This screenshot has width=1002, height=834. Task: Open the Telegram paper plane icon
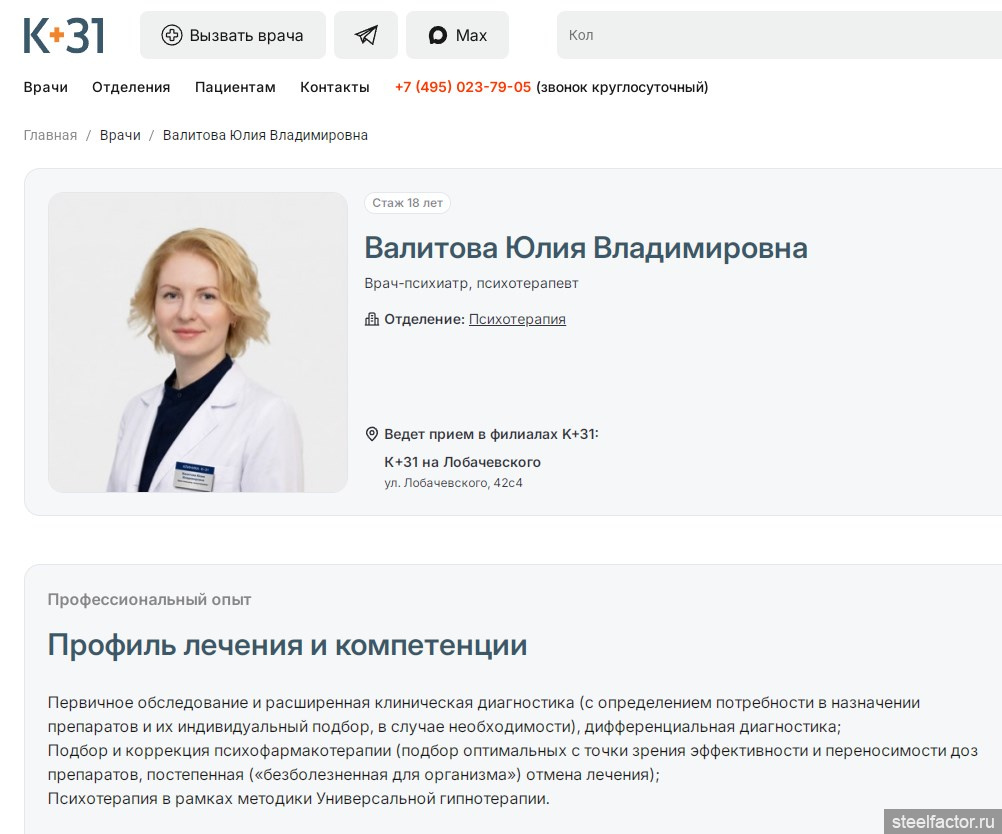pyautogui.click(x=366, y=35)
